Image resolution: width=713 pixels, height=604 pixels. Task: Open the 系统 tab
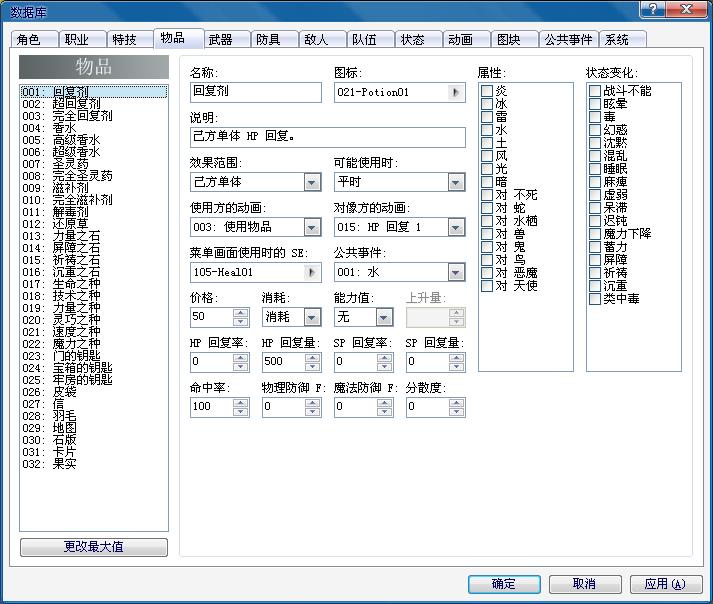point(623,40)
